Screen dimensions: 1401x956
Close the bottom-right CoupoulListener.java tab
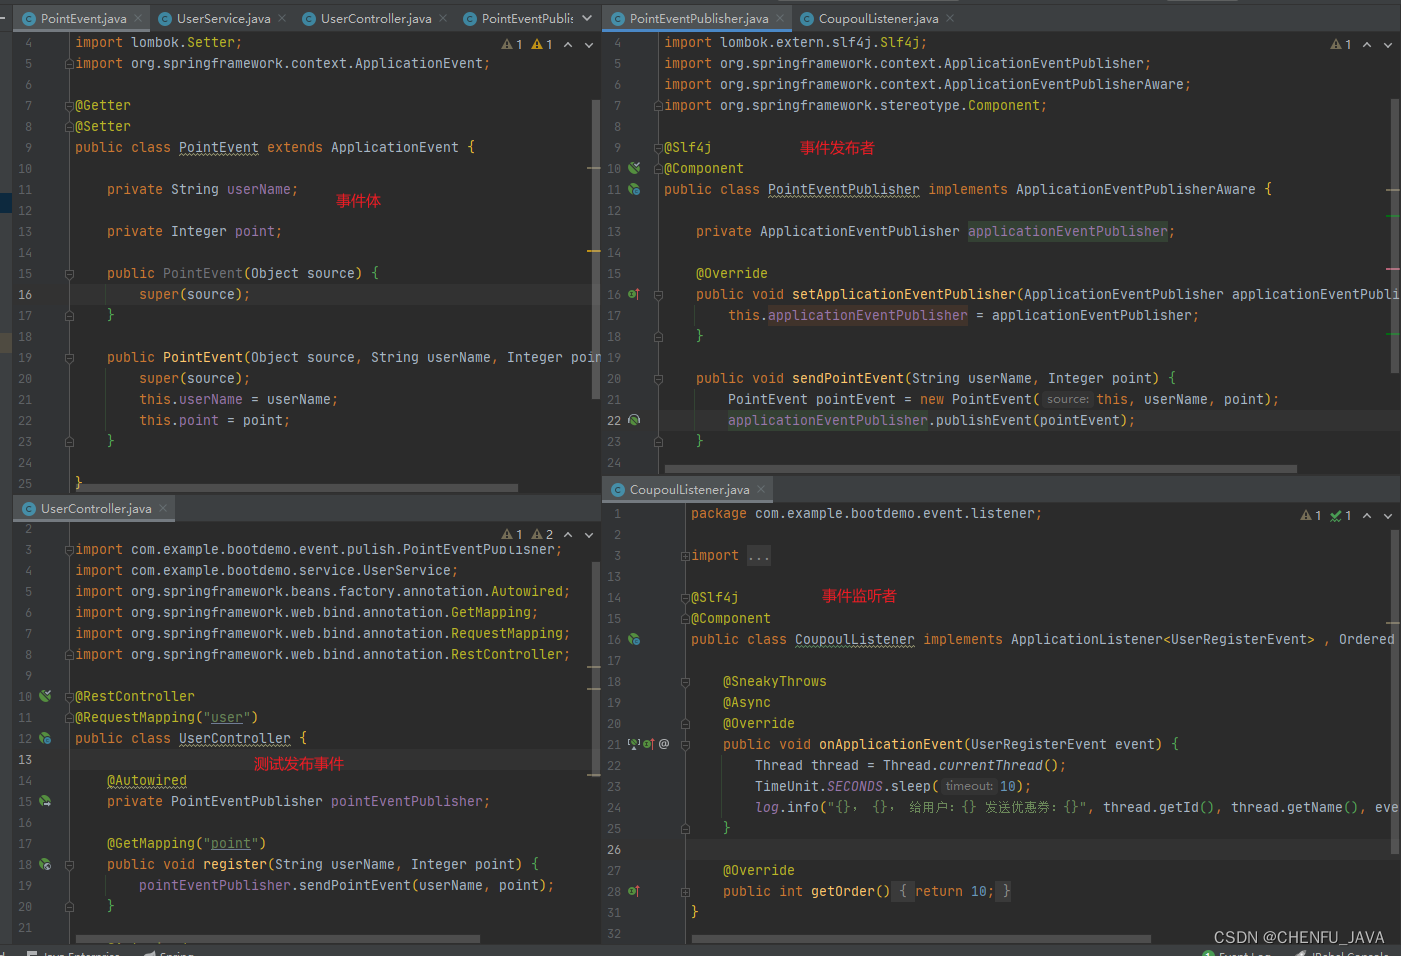(x=760, y=489)
